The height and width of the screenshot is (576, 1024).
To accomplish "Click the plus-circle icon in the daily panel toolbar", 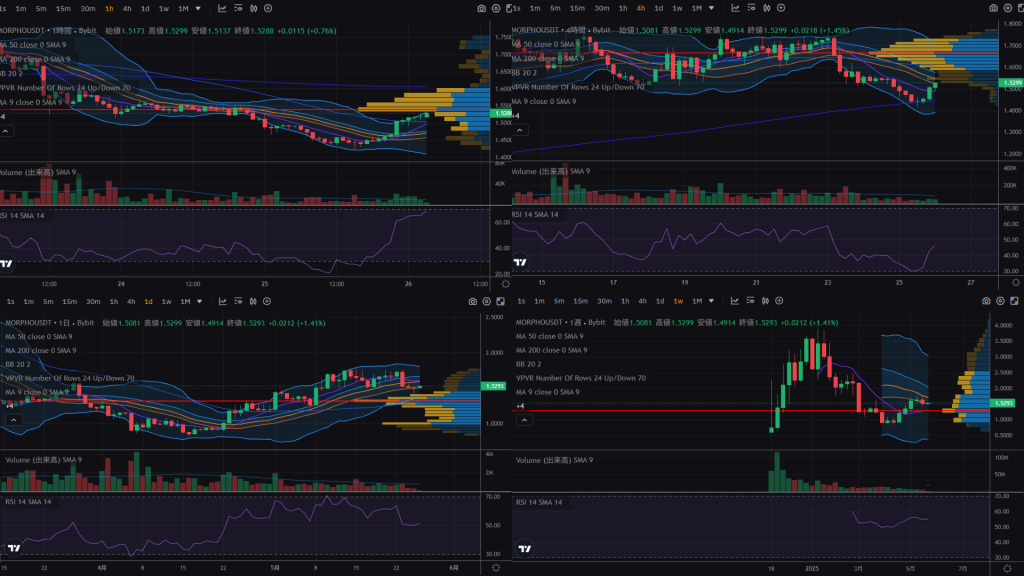I will point(267,301).
